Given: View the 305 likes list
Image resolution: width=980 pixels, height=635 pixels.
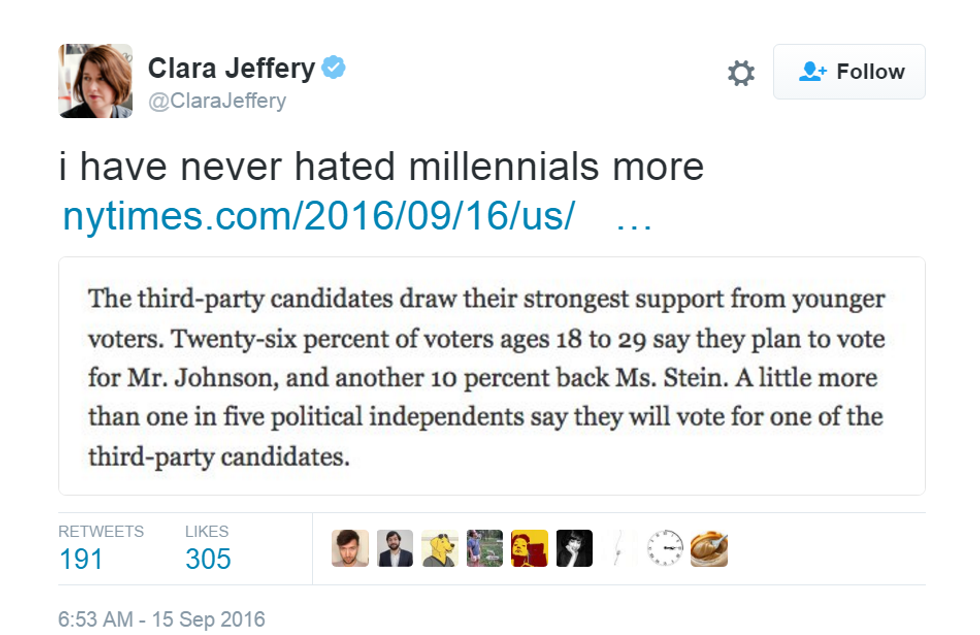Looking at the screenshot, I should tap(208, 559).
